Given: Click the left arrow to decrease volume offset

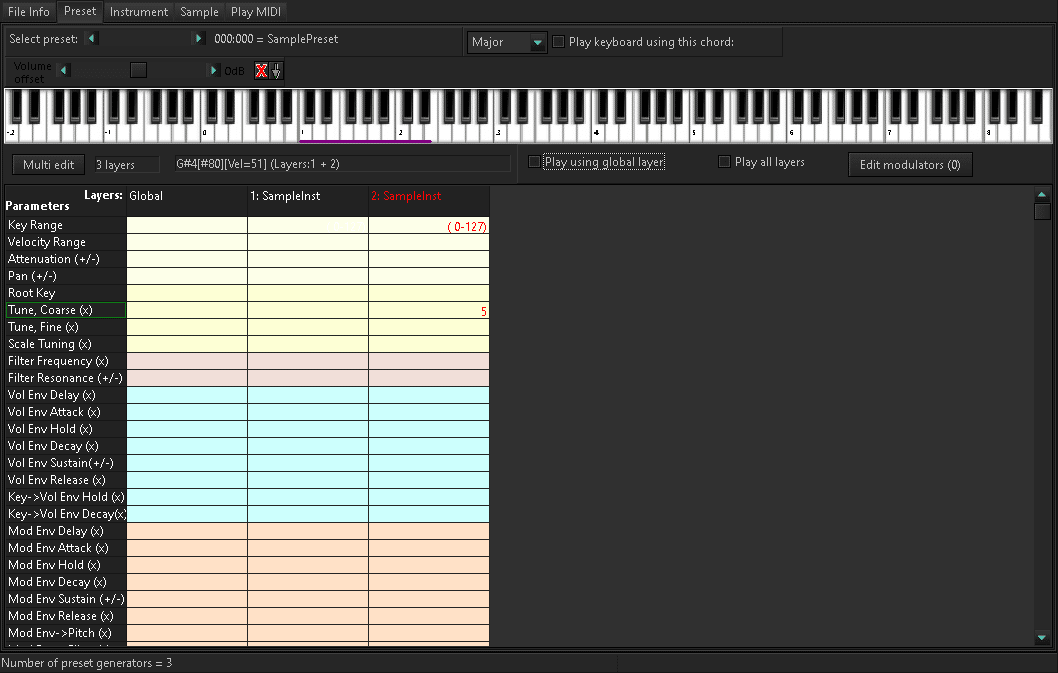Looking at the screenshot, I should click(63, 70).
